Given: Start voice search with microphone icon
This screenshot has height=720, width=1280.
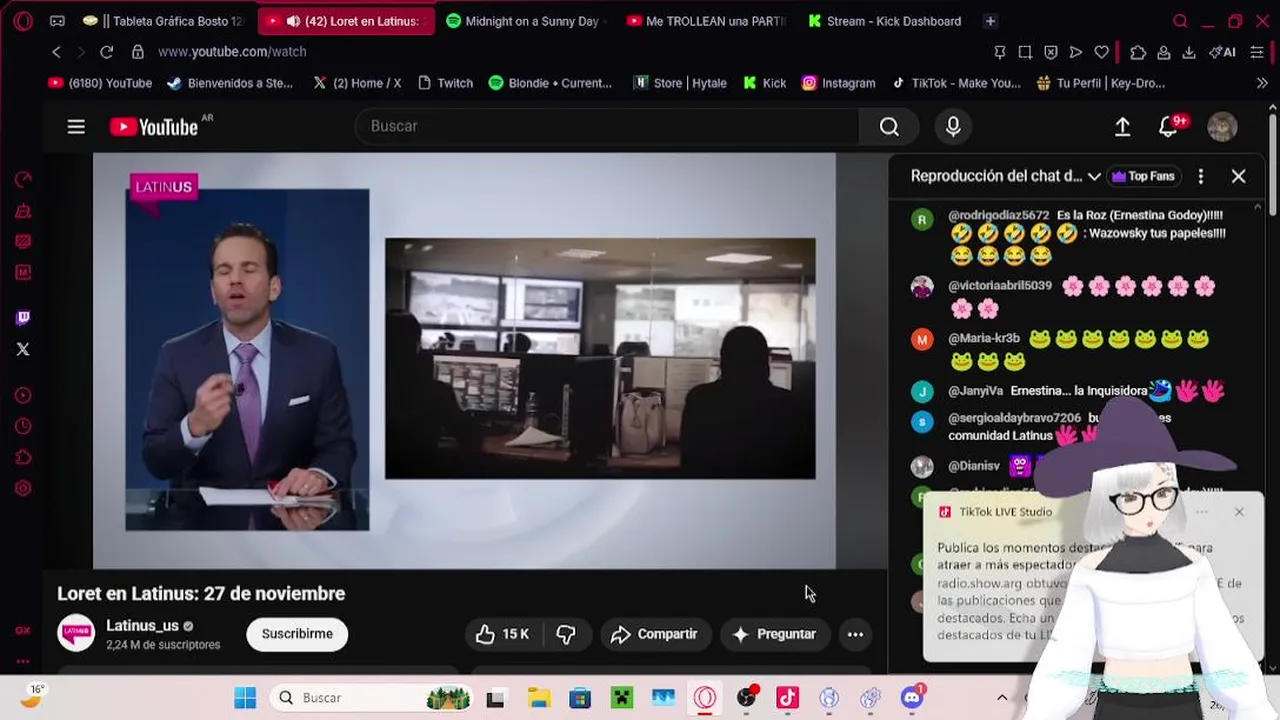Looking at the screenshot, I should coord(953,126).
